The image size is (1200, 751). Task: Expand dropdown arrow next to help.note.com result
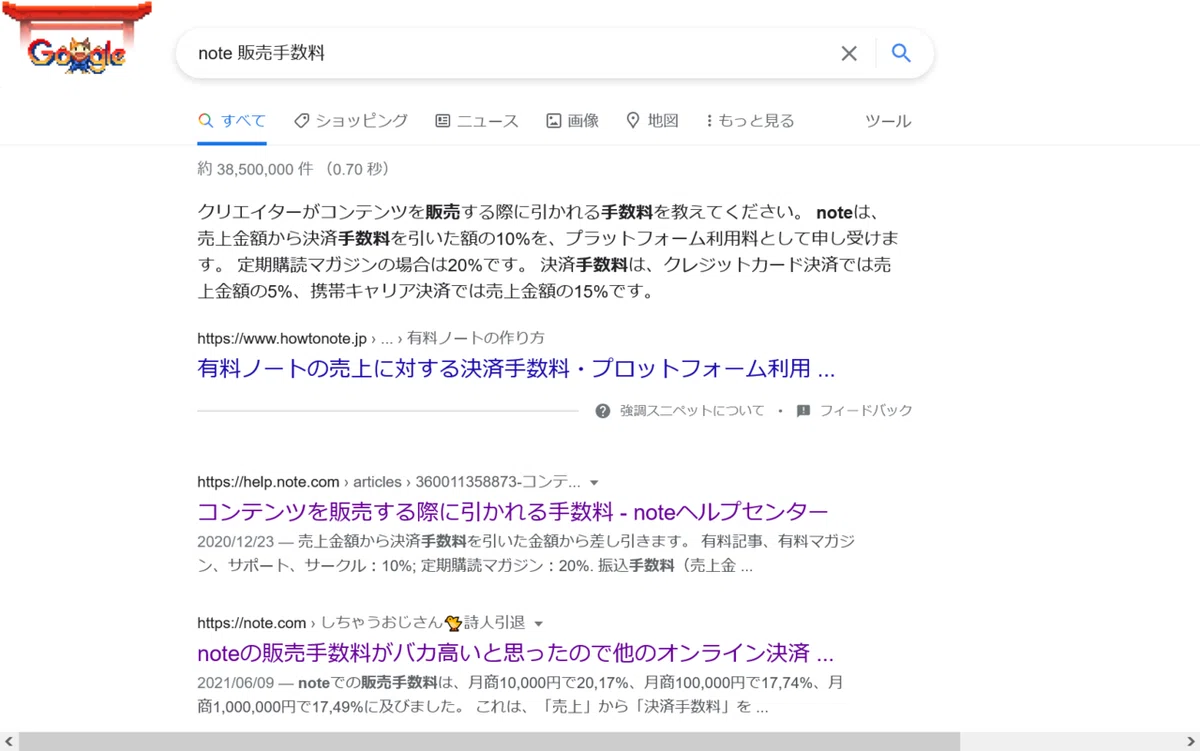click(594, 482)
